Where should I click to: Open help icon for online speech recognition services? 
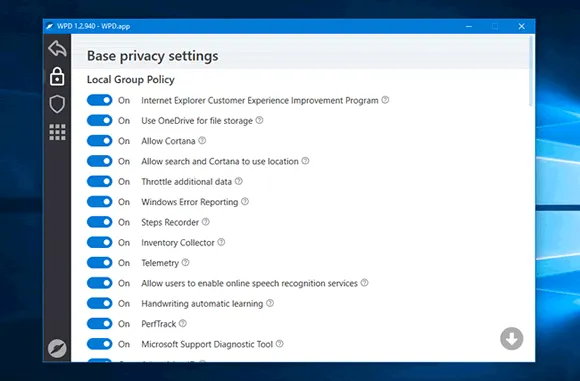click(364, 283)
